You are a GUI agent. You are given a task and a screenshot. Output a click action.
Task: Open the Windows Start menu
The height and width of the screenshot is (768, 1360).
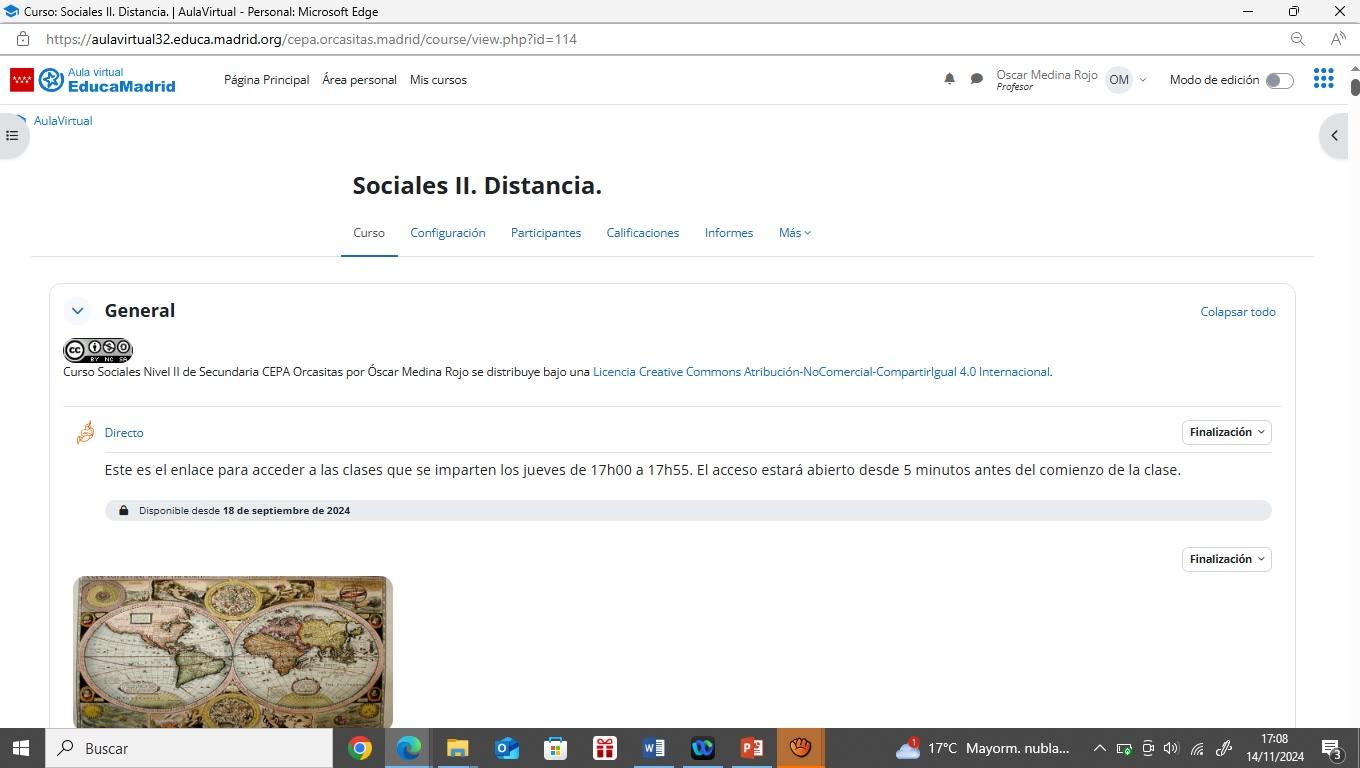[x=20, y=748]
